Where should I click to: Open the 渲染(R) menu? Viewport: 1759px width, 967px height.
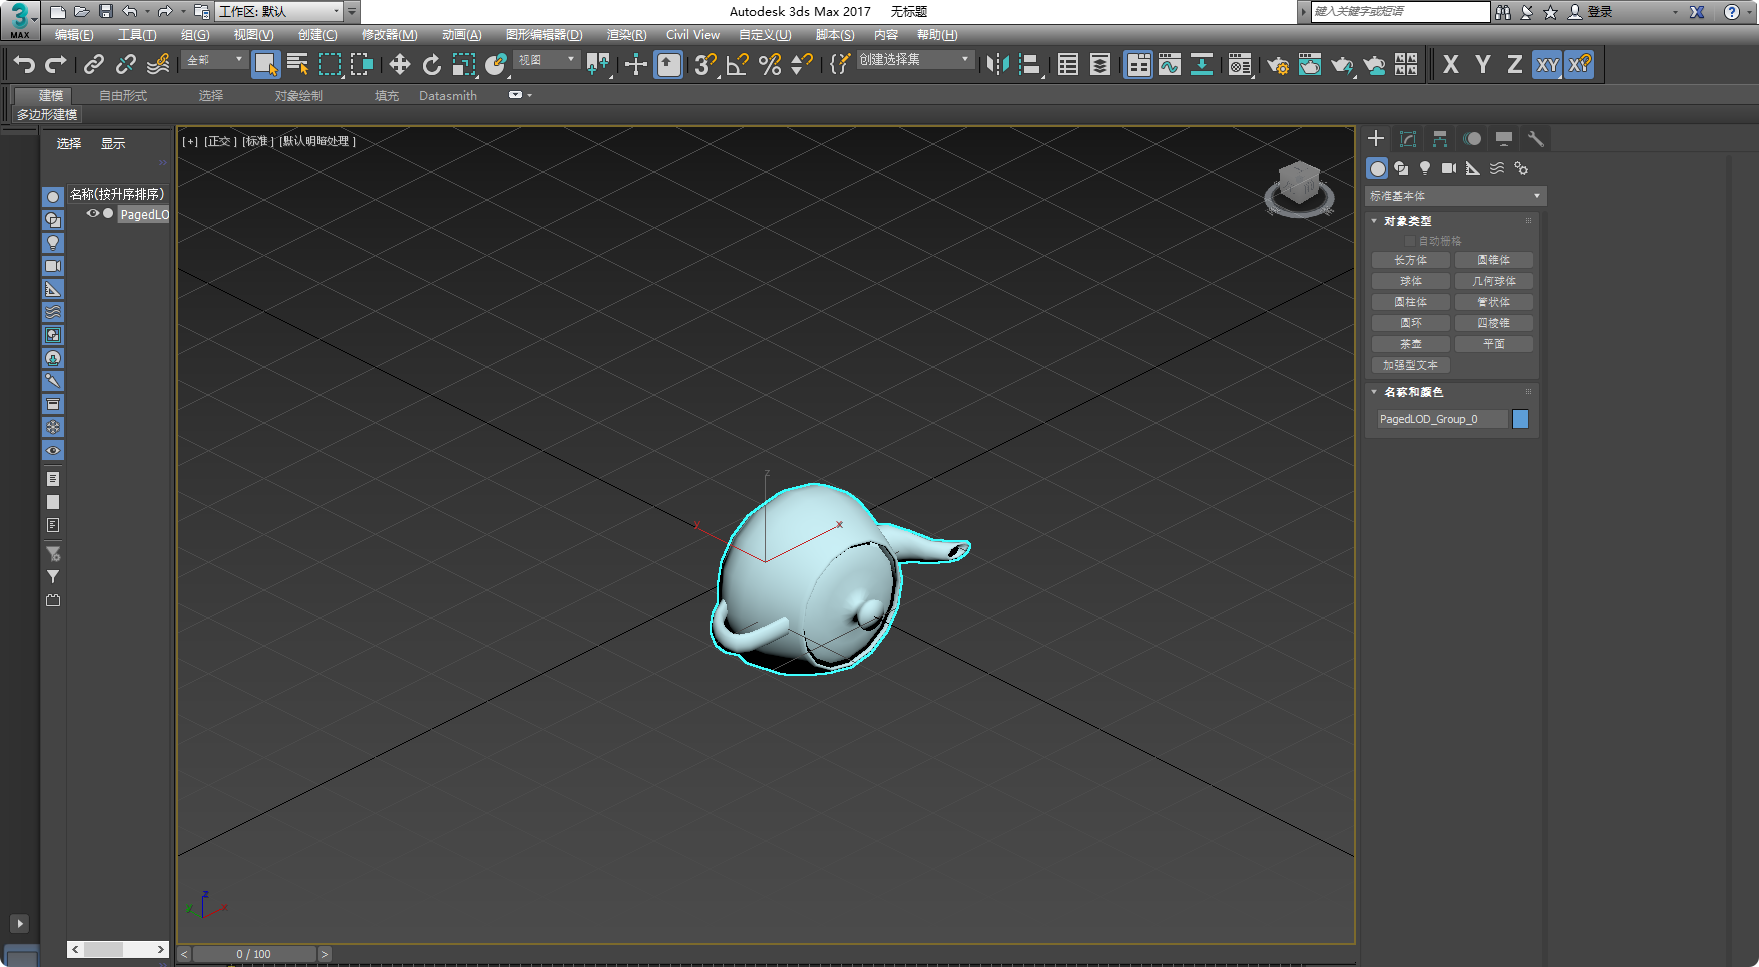pyautogui.click(x=626, y=35)
